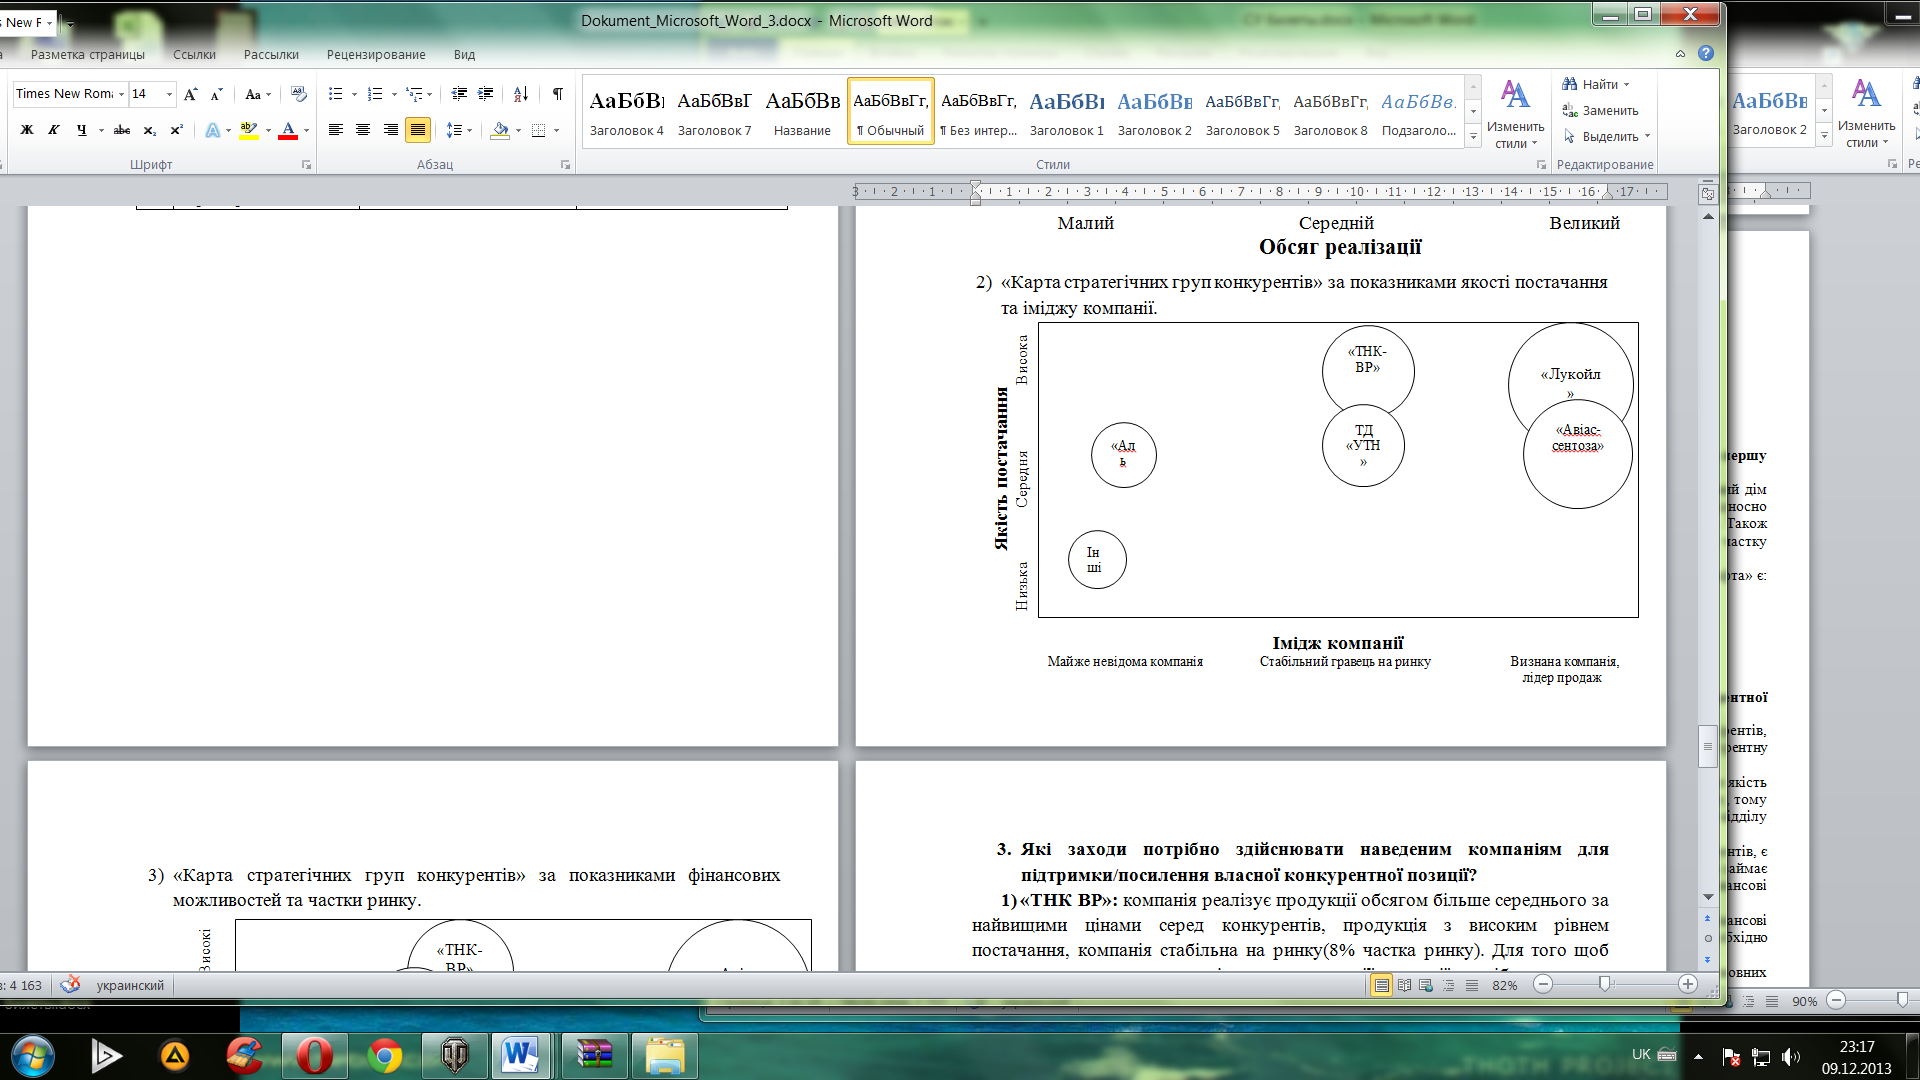Image resolution: width=1920 pixels, height=1080 pixels.
Task: Open the Рассылки tab
Action: [x=271, y=55]
